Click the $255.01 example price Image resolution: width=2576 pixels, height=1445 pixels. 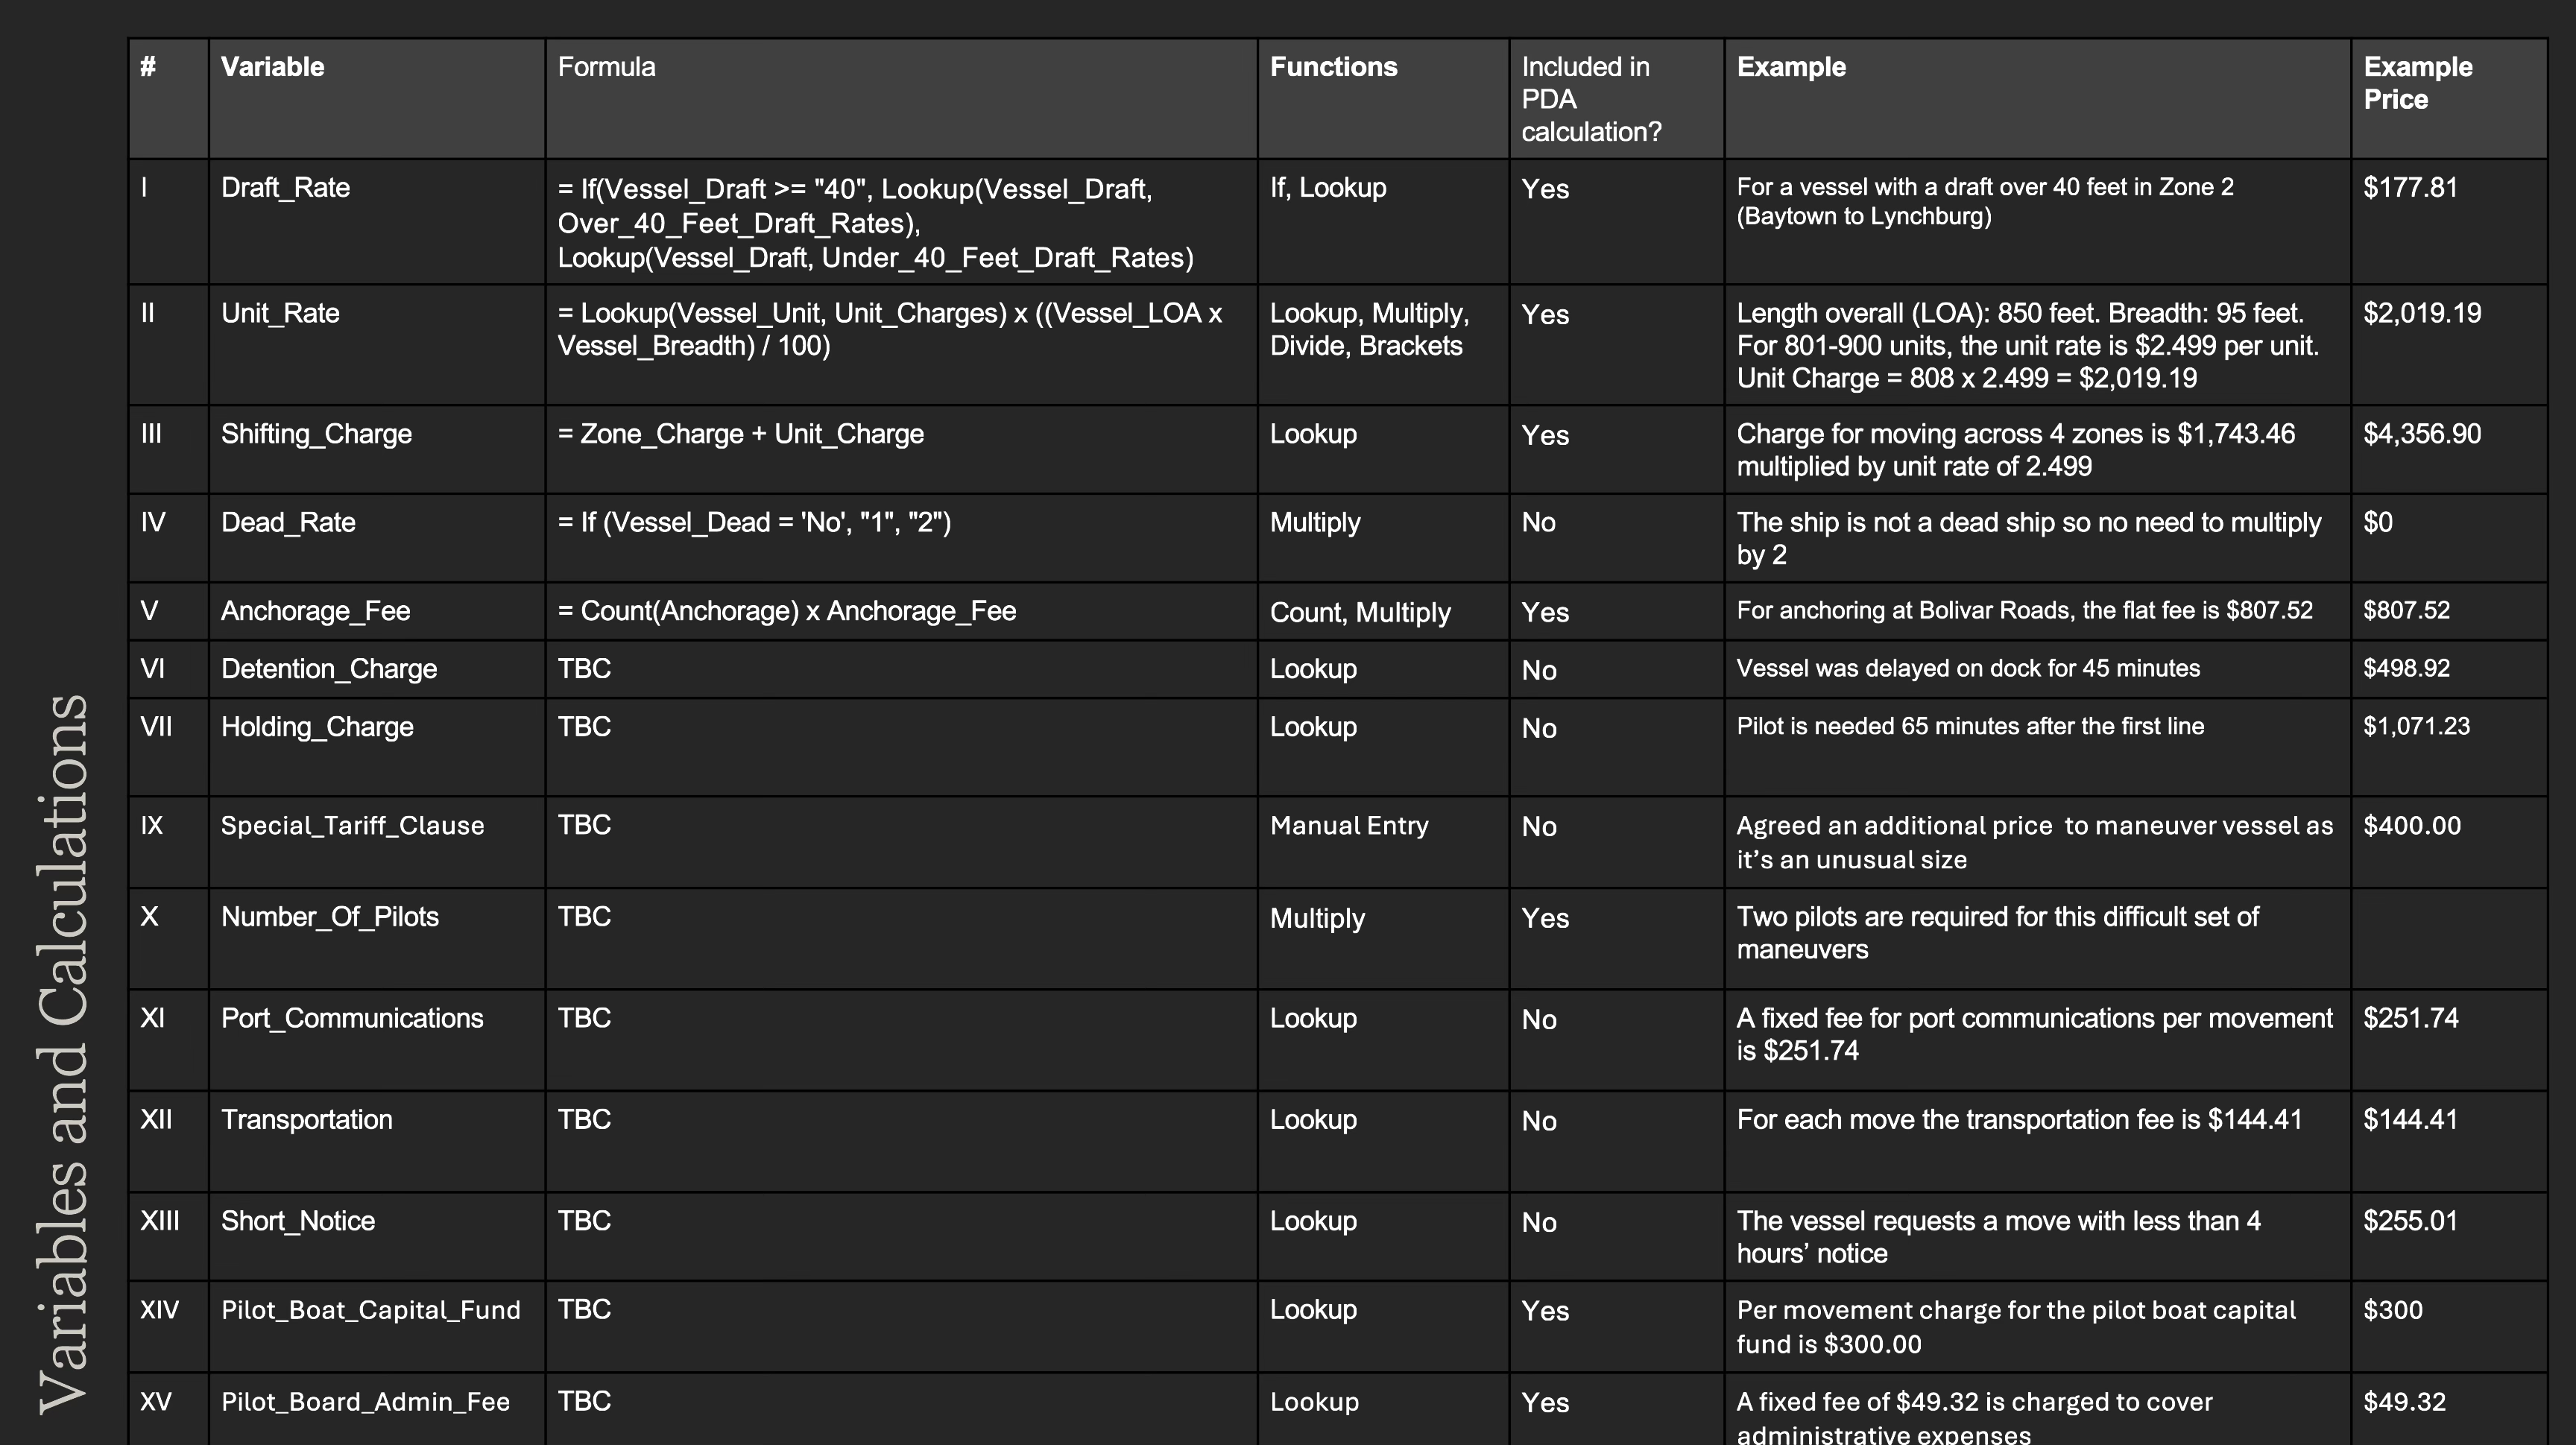coord(2410,1221)
